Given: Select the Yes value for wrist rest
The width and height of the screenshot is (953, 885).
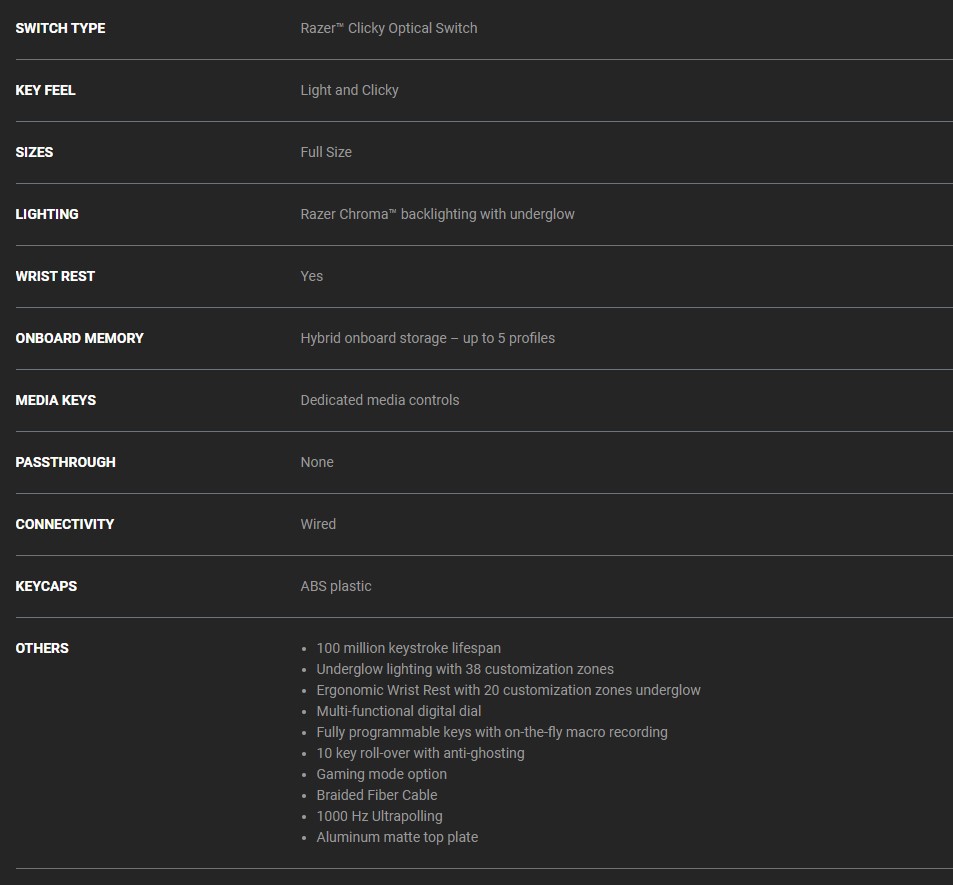Looking at the screenshot, I should coord(312,276).
